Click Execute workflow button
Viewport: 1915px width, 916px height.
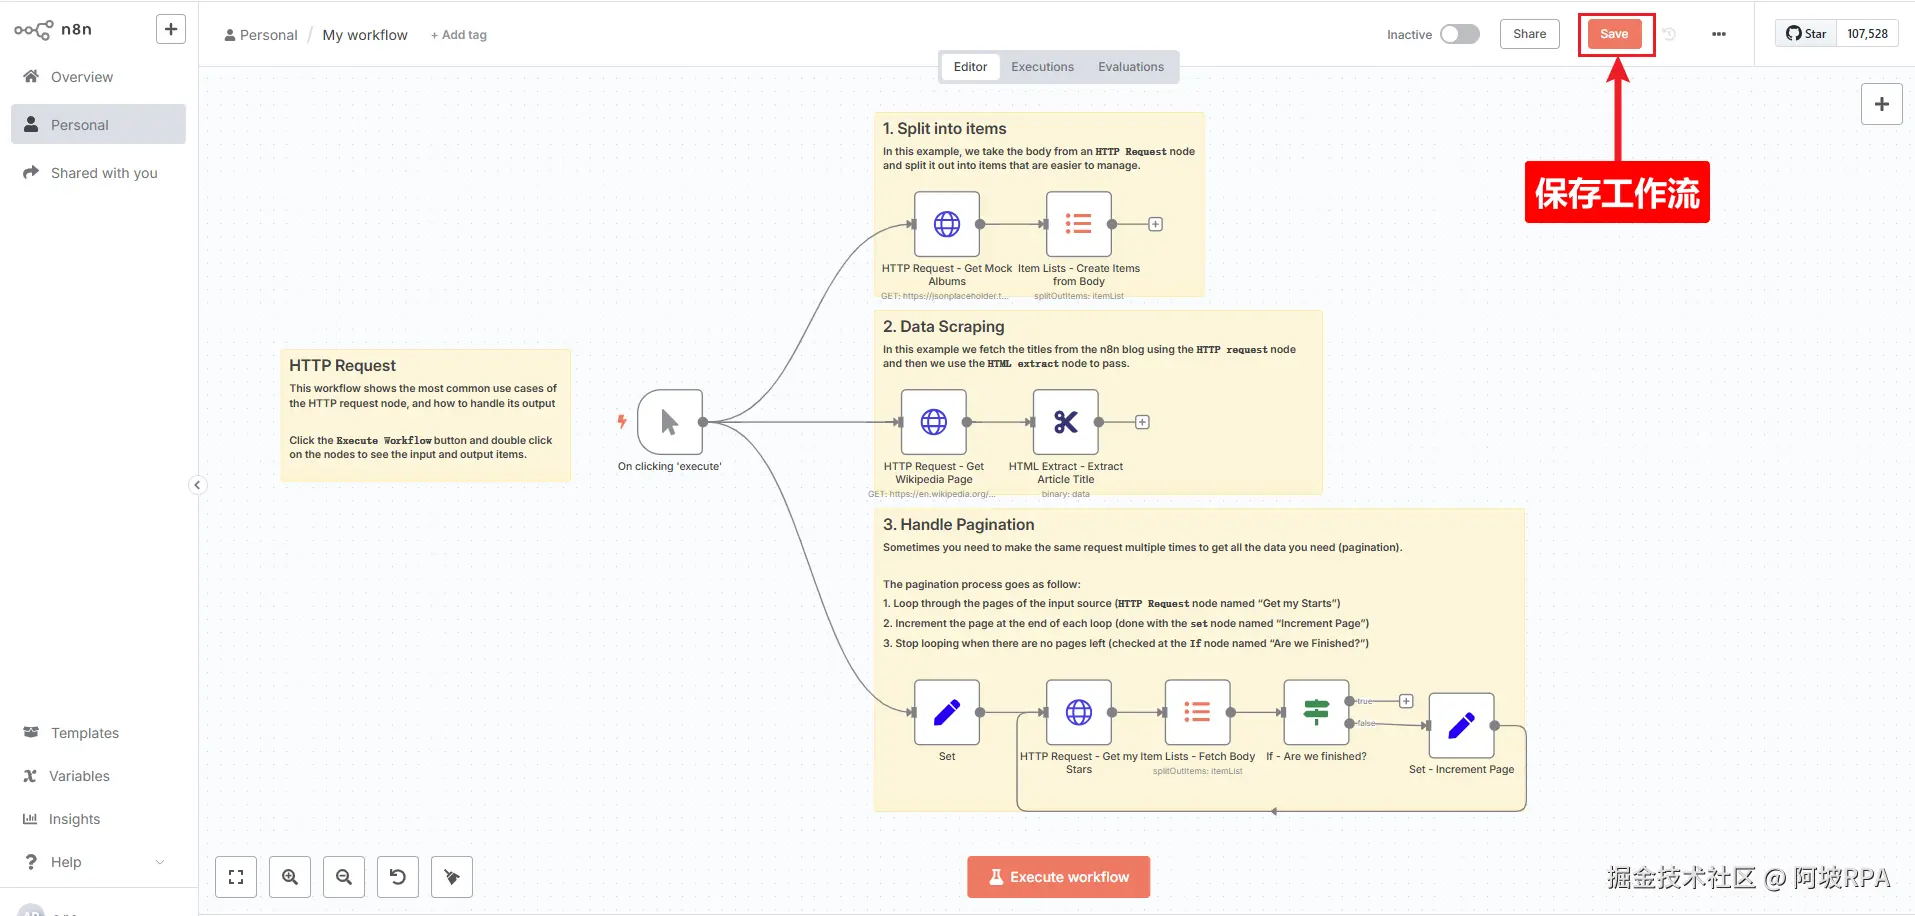1058,877
